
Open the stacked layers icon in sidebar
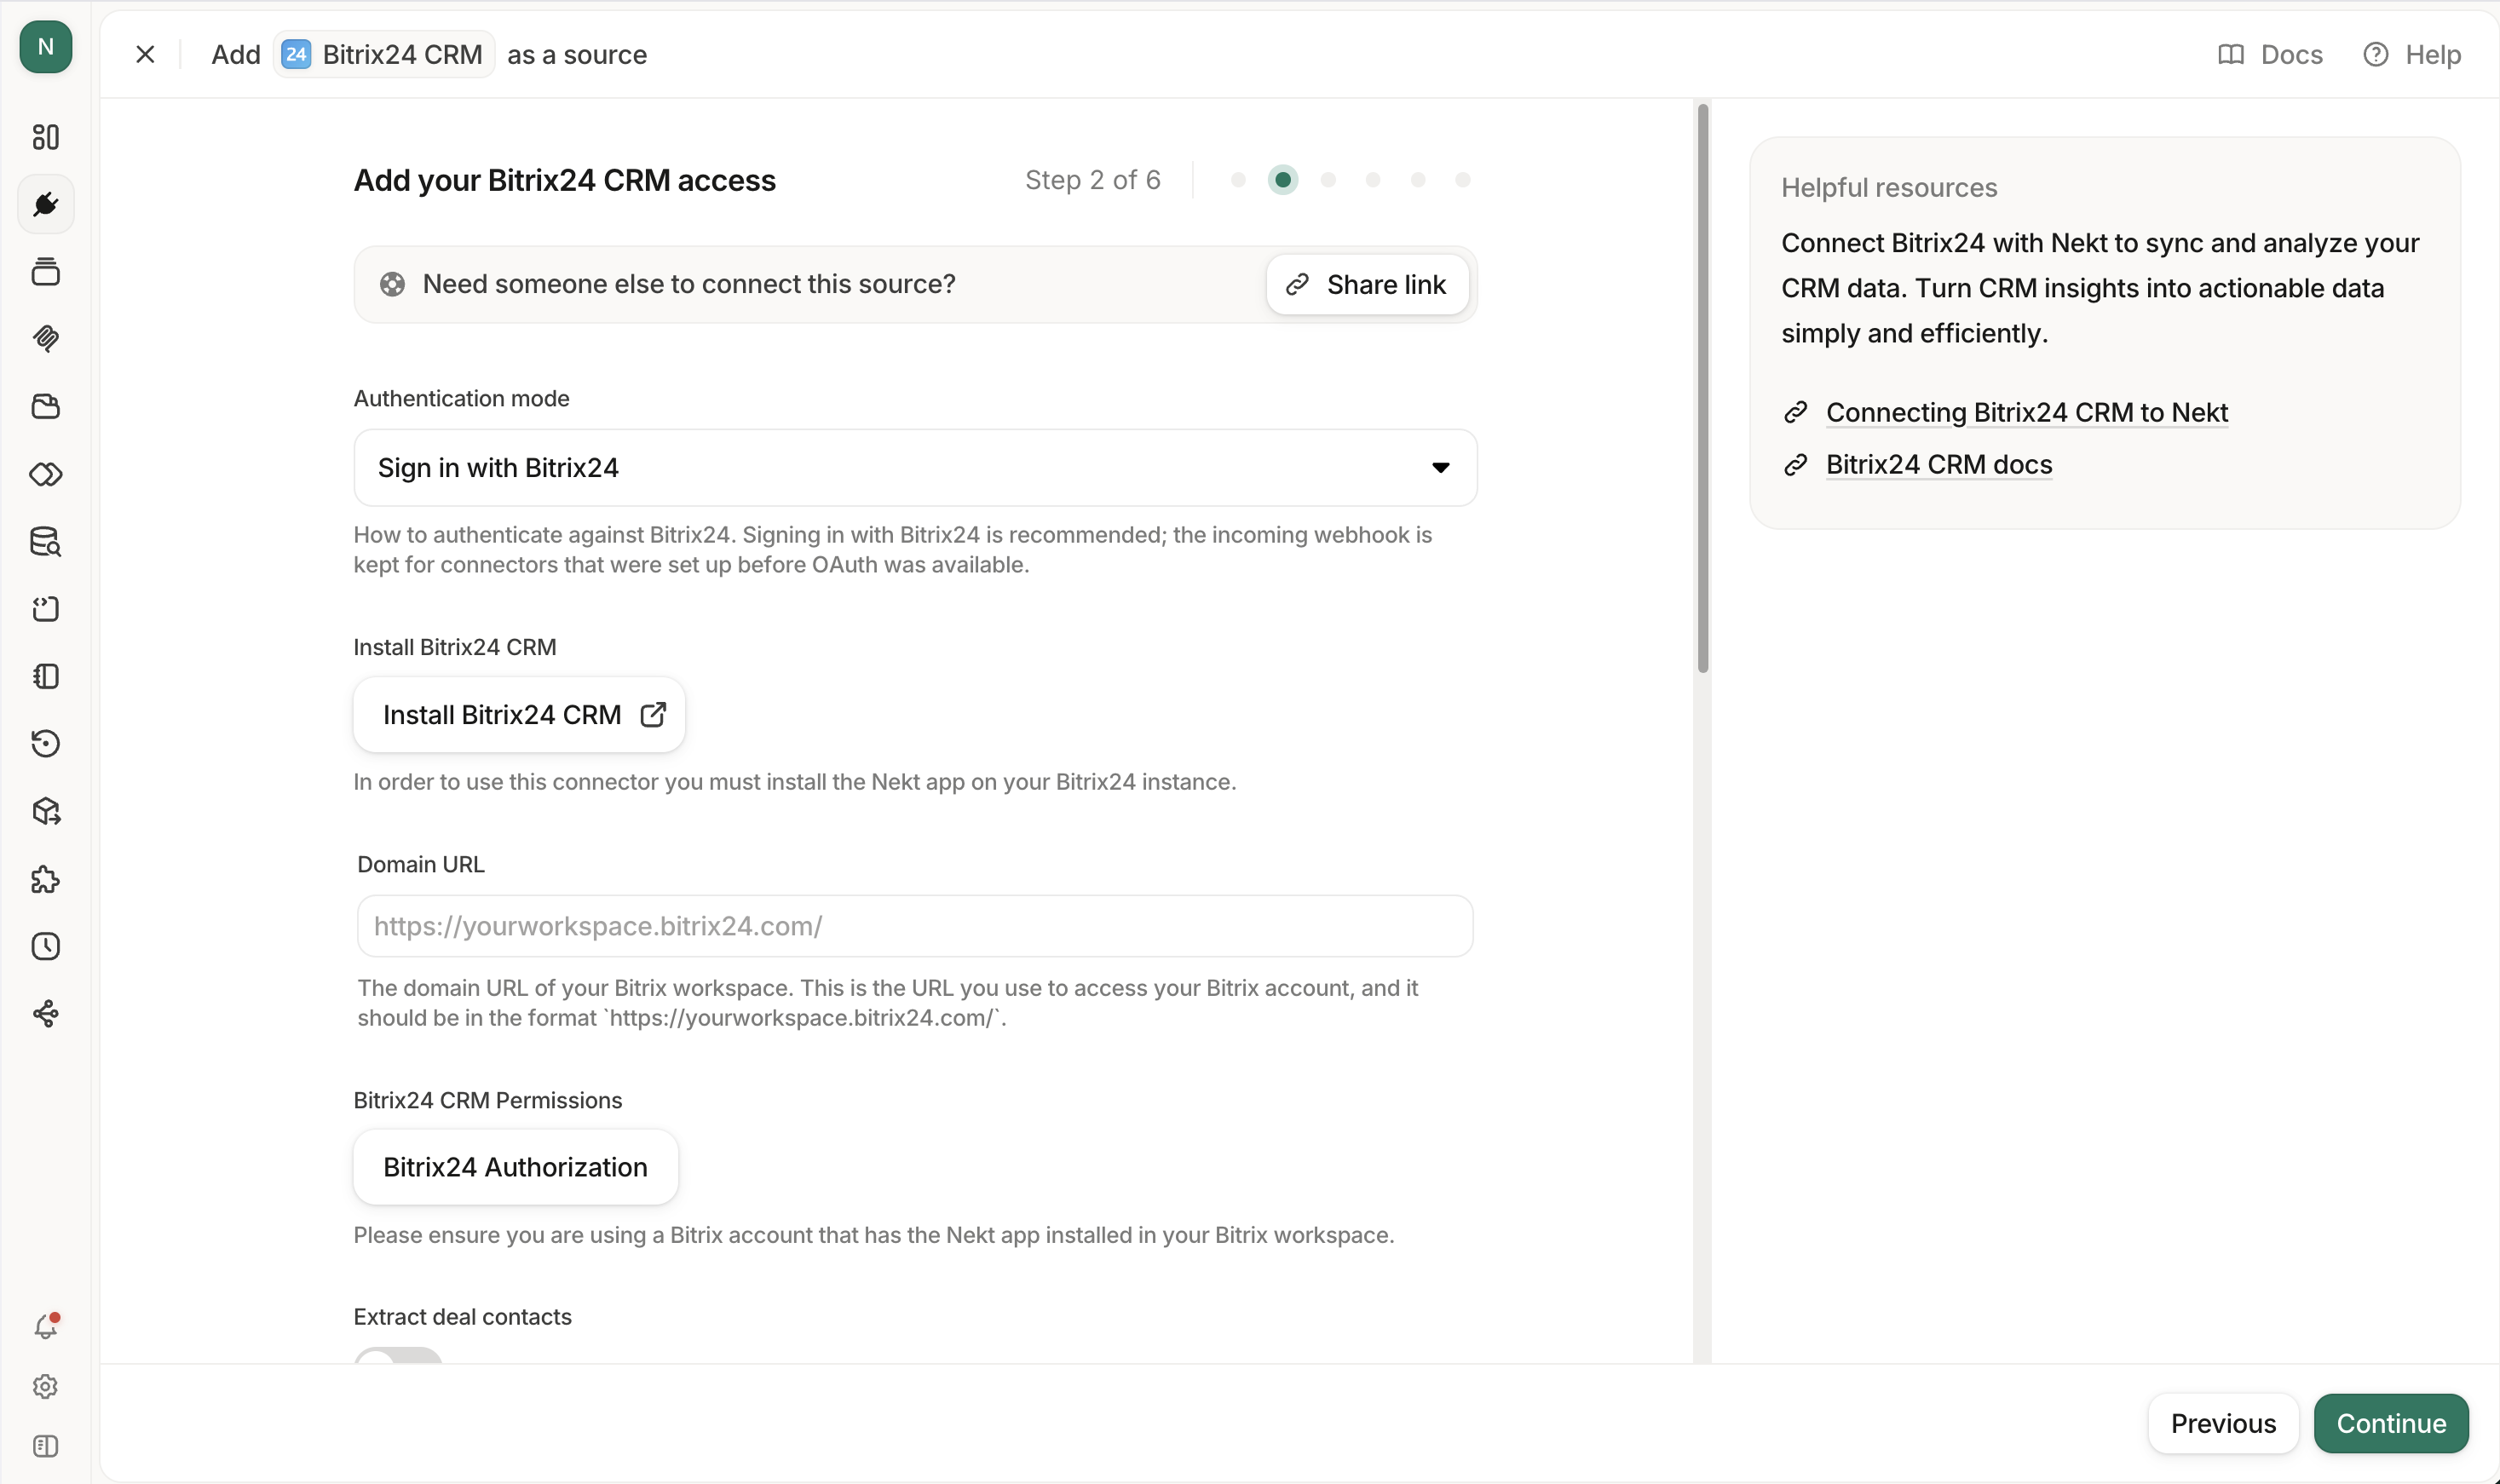[46, 272]
